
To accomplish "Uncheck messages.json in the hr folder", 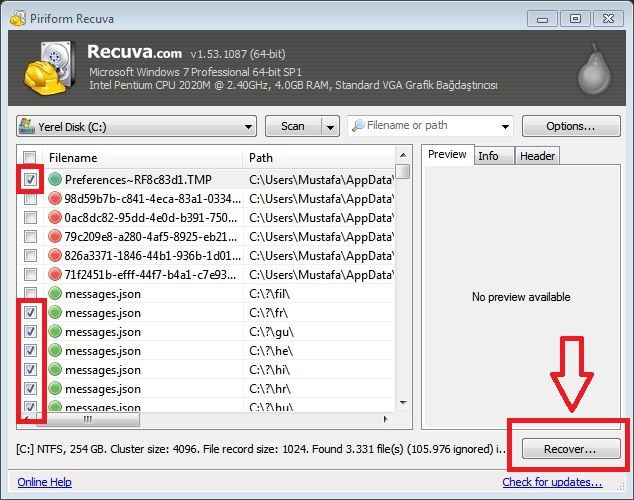I will coord(30,388).
